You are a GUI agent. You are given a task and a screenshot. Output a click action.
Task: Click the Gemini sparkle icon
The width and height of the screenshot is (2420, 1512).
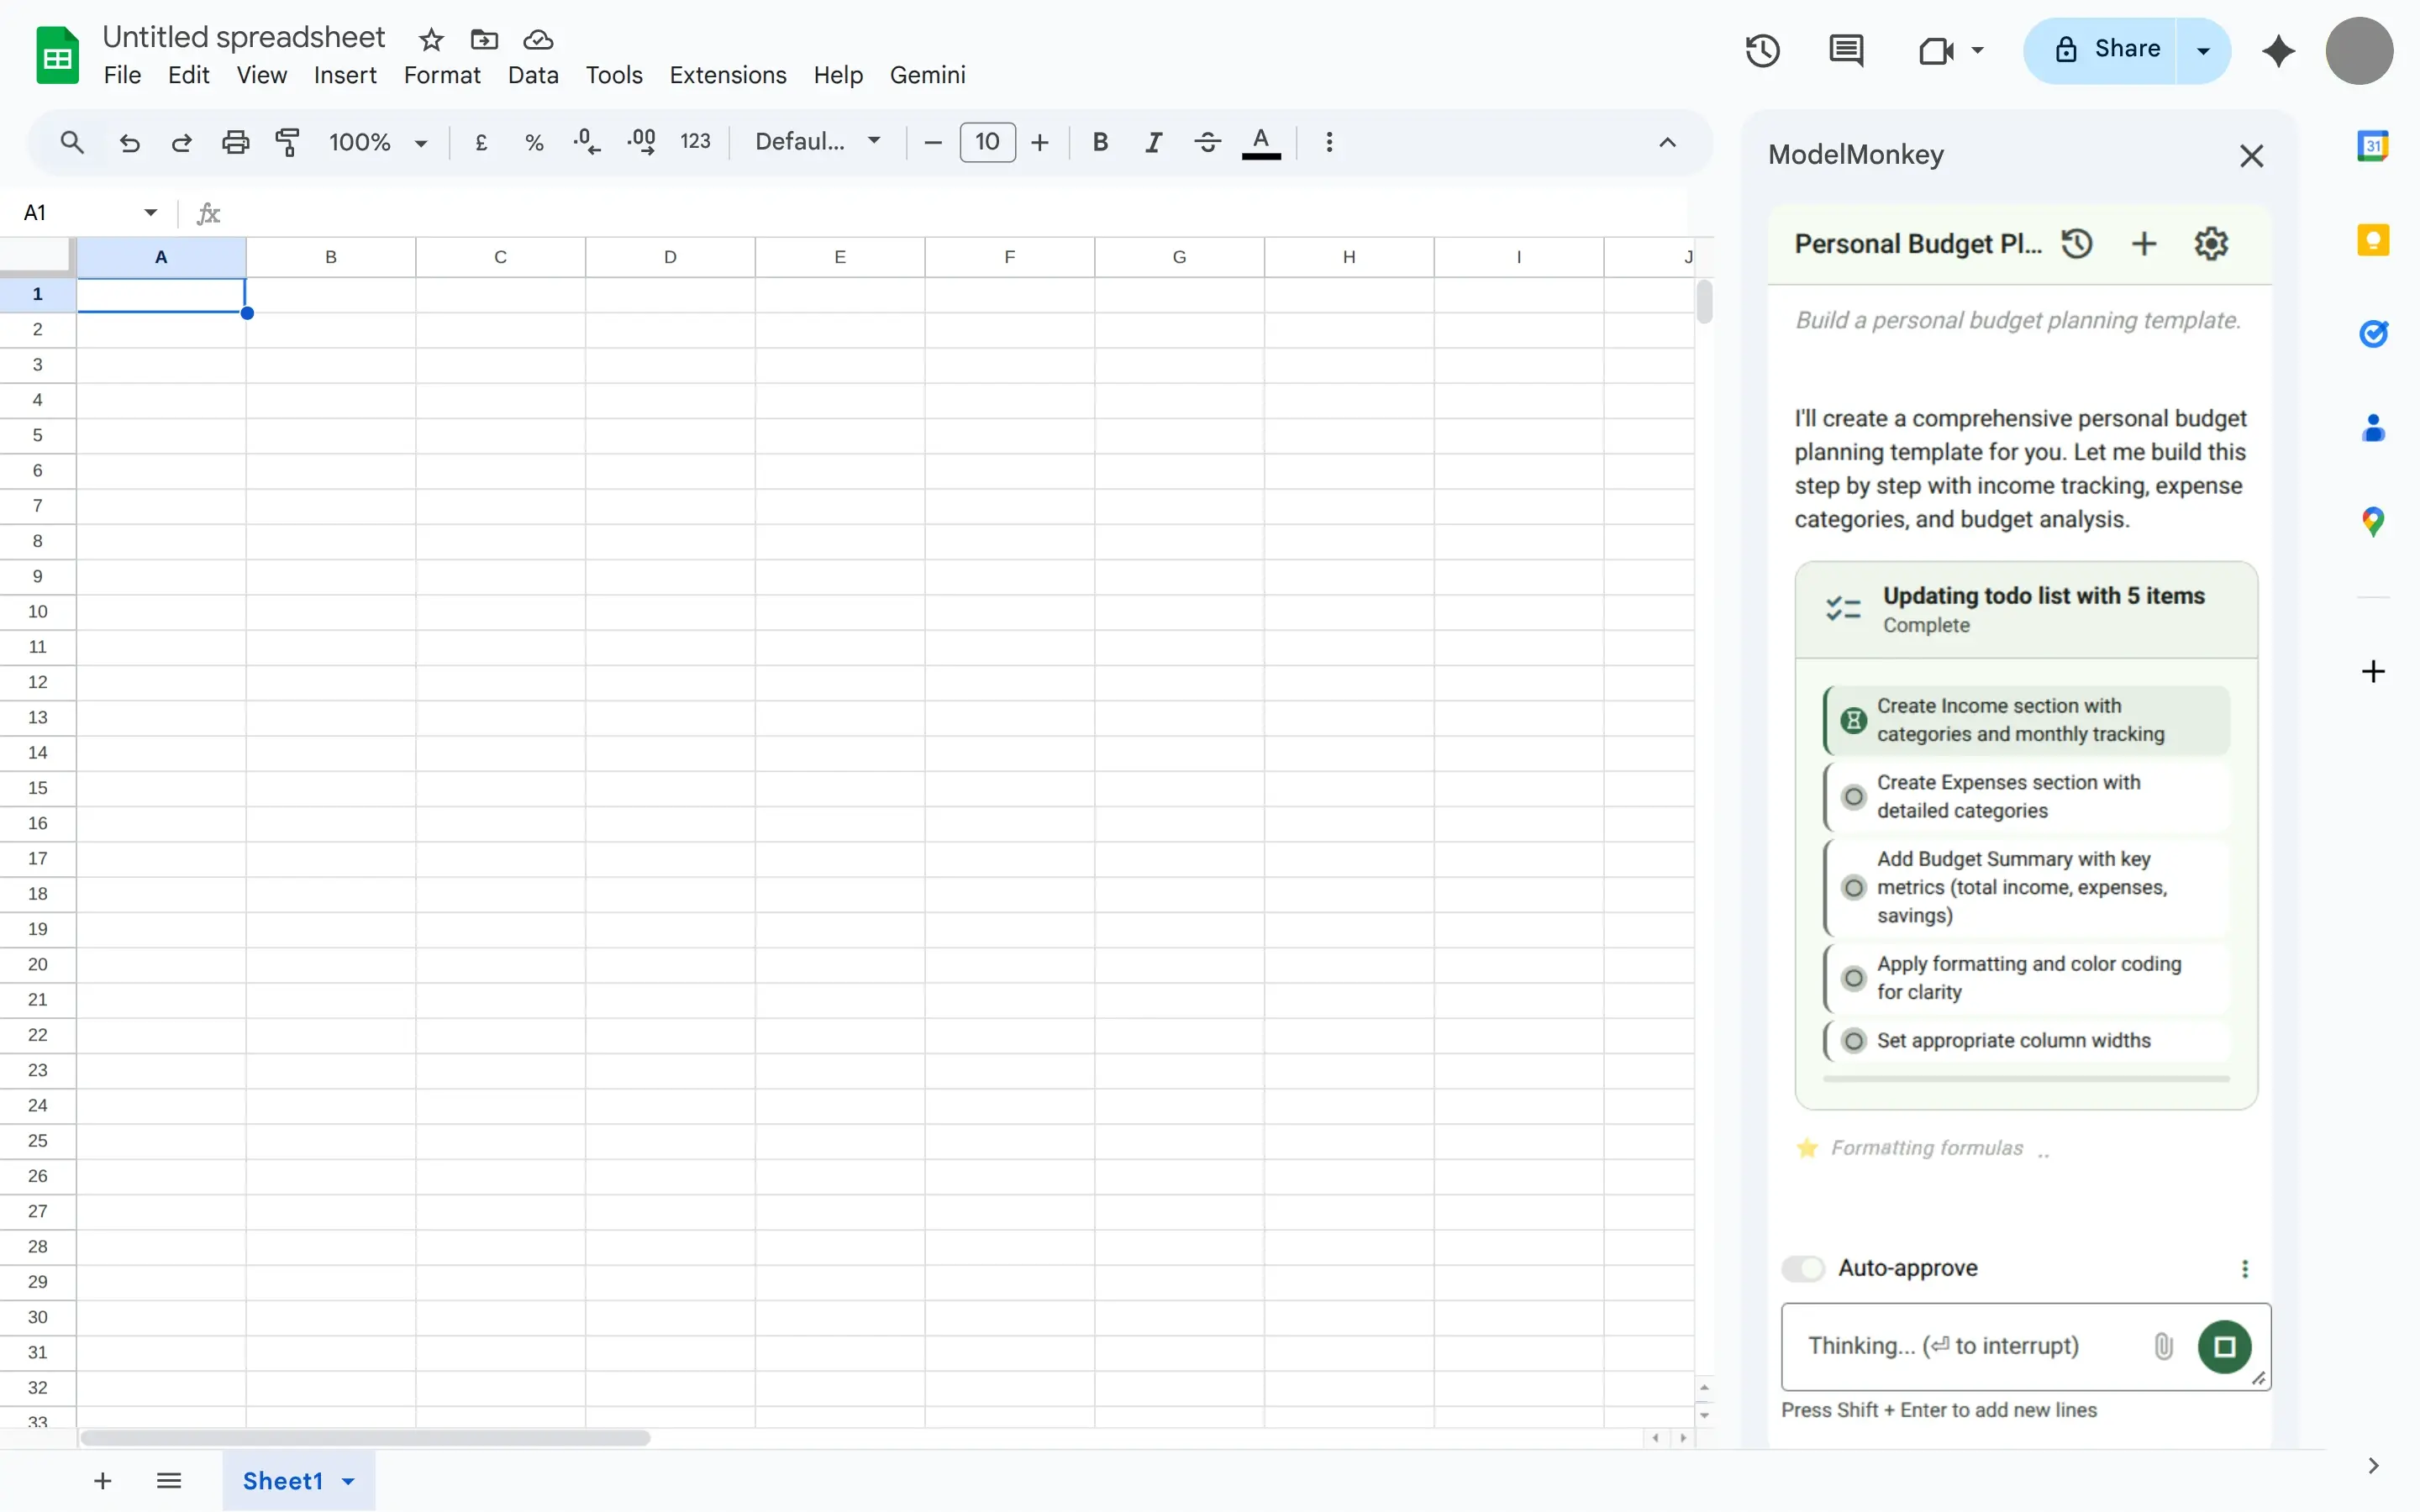(2278, 50)
